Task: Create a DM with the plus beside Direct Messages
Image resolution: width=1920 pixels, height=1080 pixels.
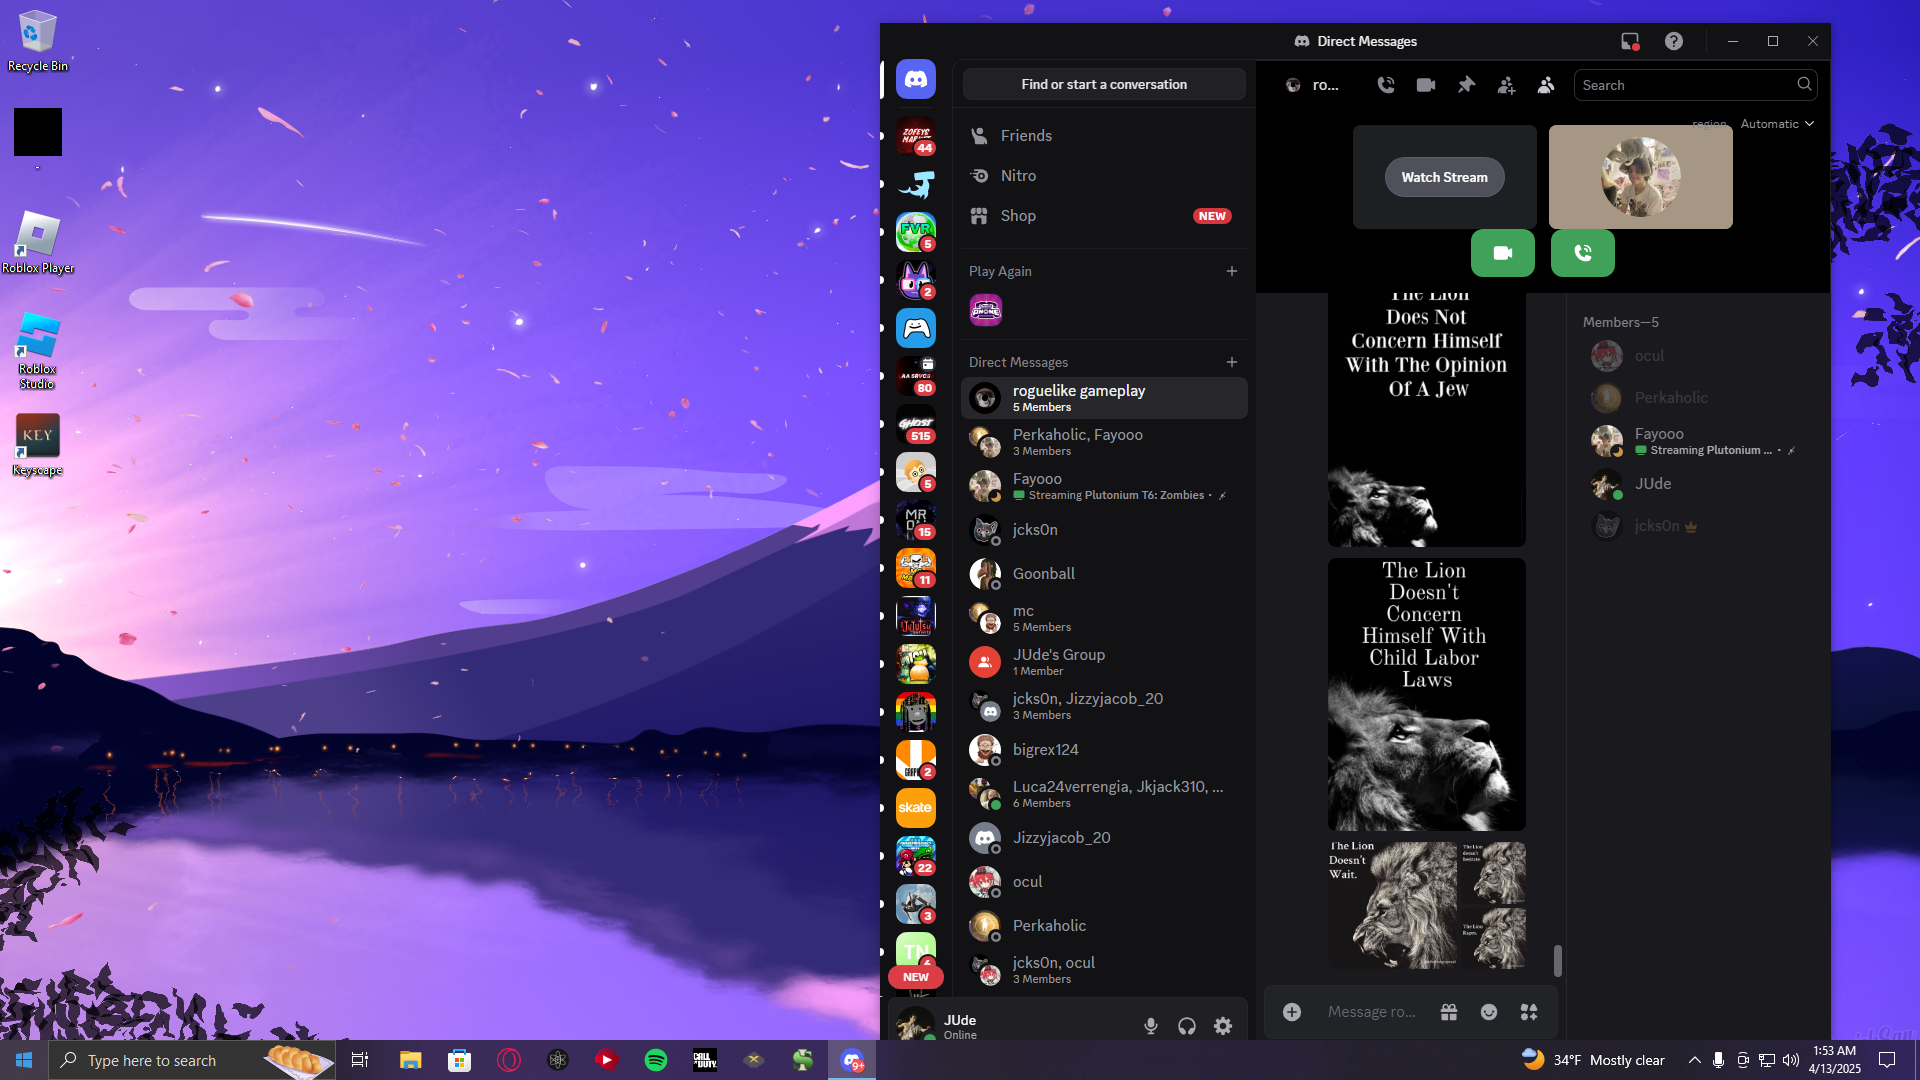Action: pyautogui.click(x=1232, y=362)
